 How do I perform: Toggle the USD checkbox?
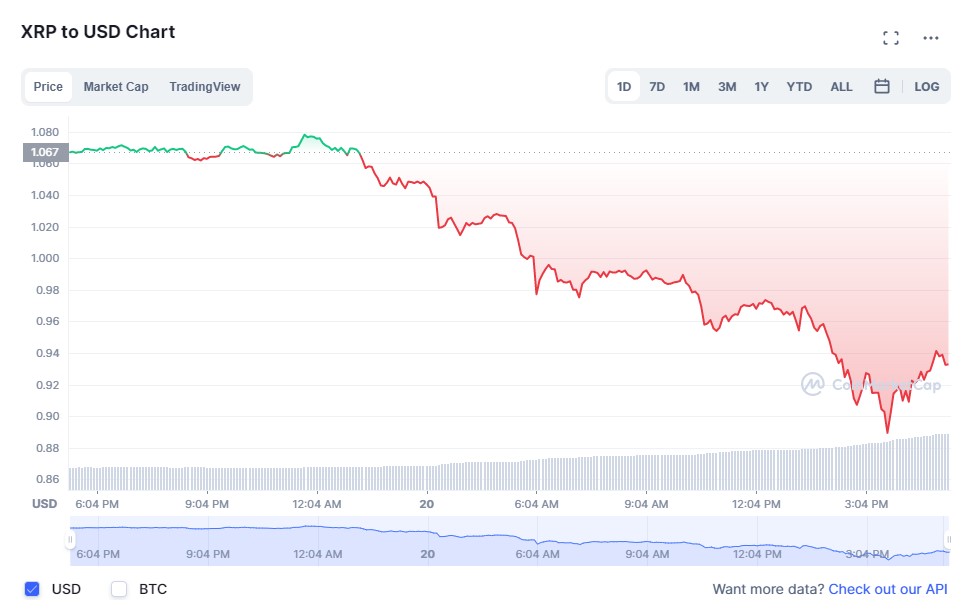click(33, 589)
